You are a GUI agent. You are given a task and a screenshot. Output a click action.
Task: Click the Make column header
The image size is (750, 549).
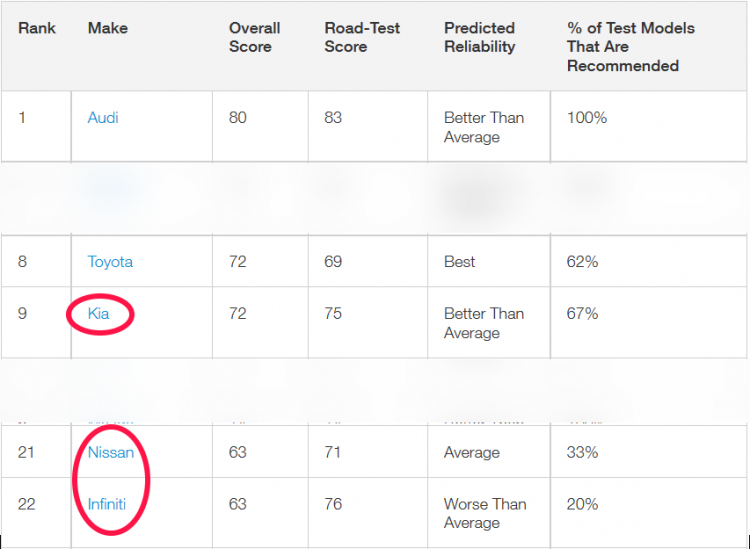coord(108,28)
